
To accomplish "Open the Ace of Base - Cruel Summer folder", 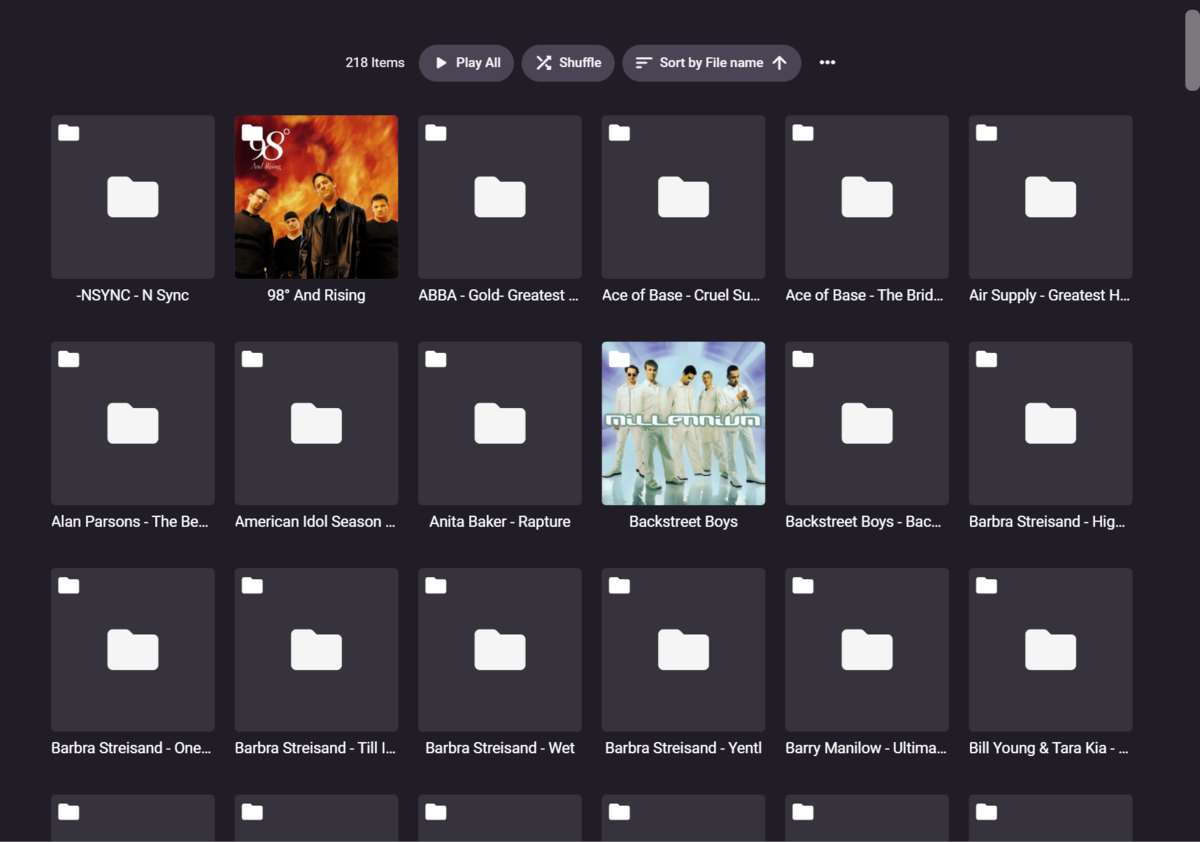I will [x=683, y=198].
